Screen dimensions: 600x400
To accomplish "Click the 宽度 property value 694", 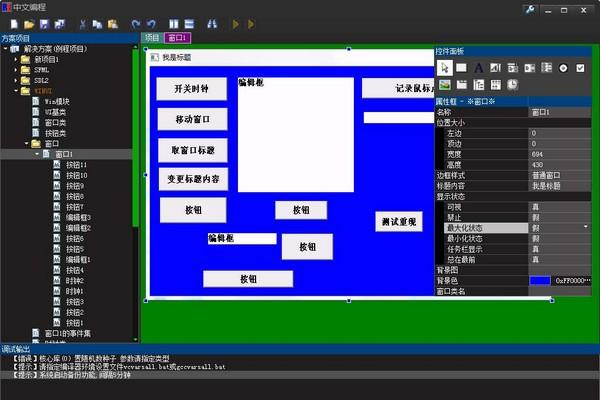I will coord(559,154).
